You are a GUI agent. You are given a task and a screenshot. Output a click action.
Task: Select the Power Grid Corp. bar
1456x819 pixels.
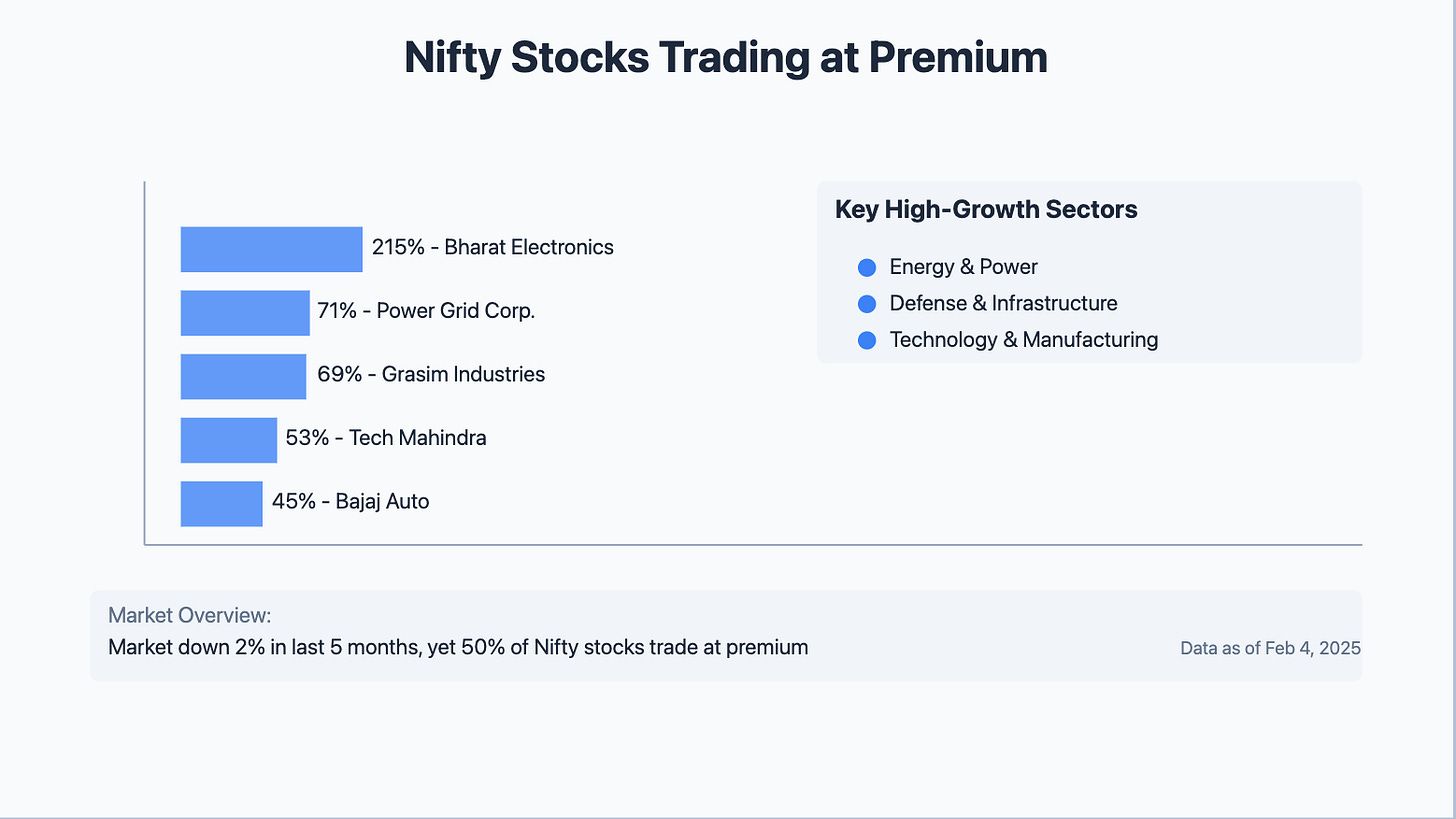[245, 313]
